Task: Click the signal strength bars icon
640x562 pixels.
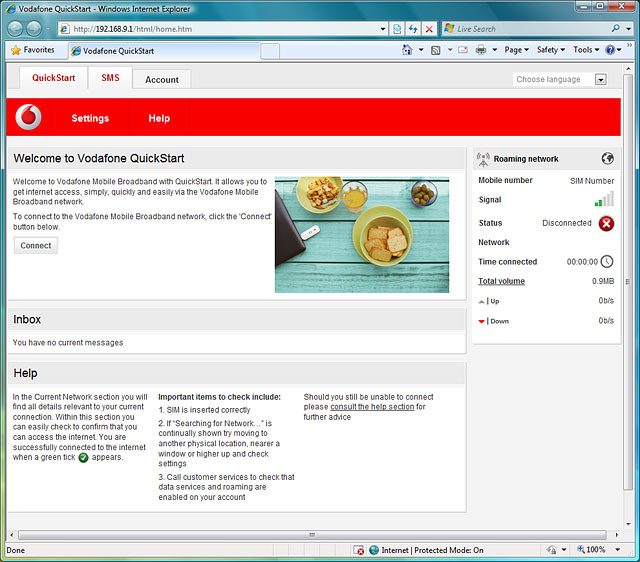Action: point(604,199)
